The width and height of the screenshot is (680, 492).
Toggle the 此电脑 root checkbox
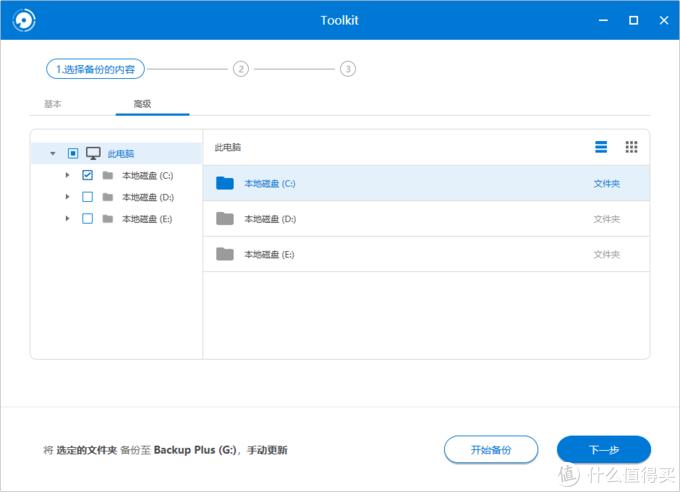click(x=73, y=154)
